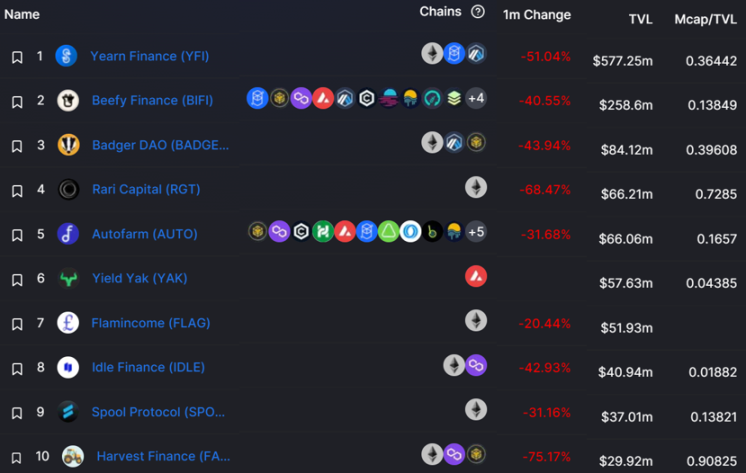Click Polygon chain icon in Idle Finance row
The width and height of the screenshot is (746, 473).
coord(476,365)
